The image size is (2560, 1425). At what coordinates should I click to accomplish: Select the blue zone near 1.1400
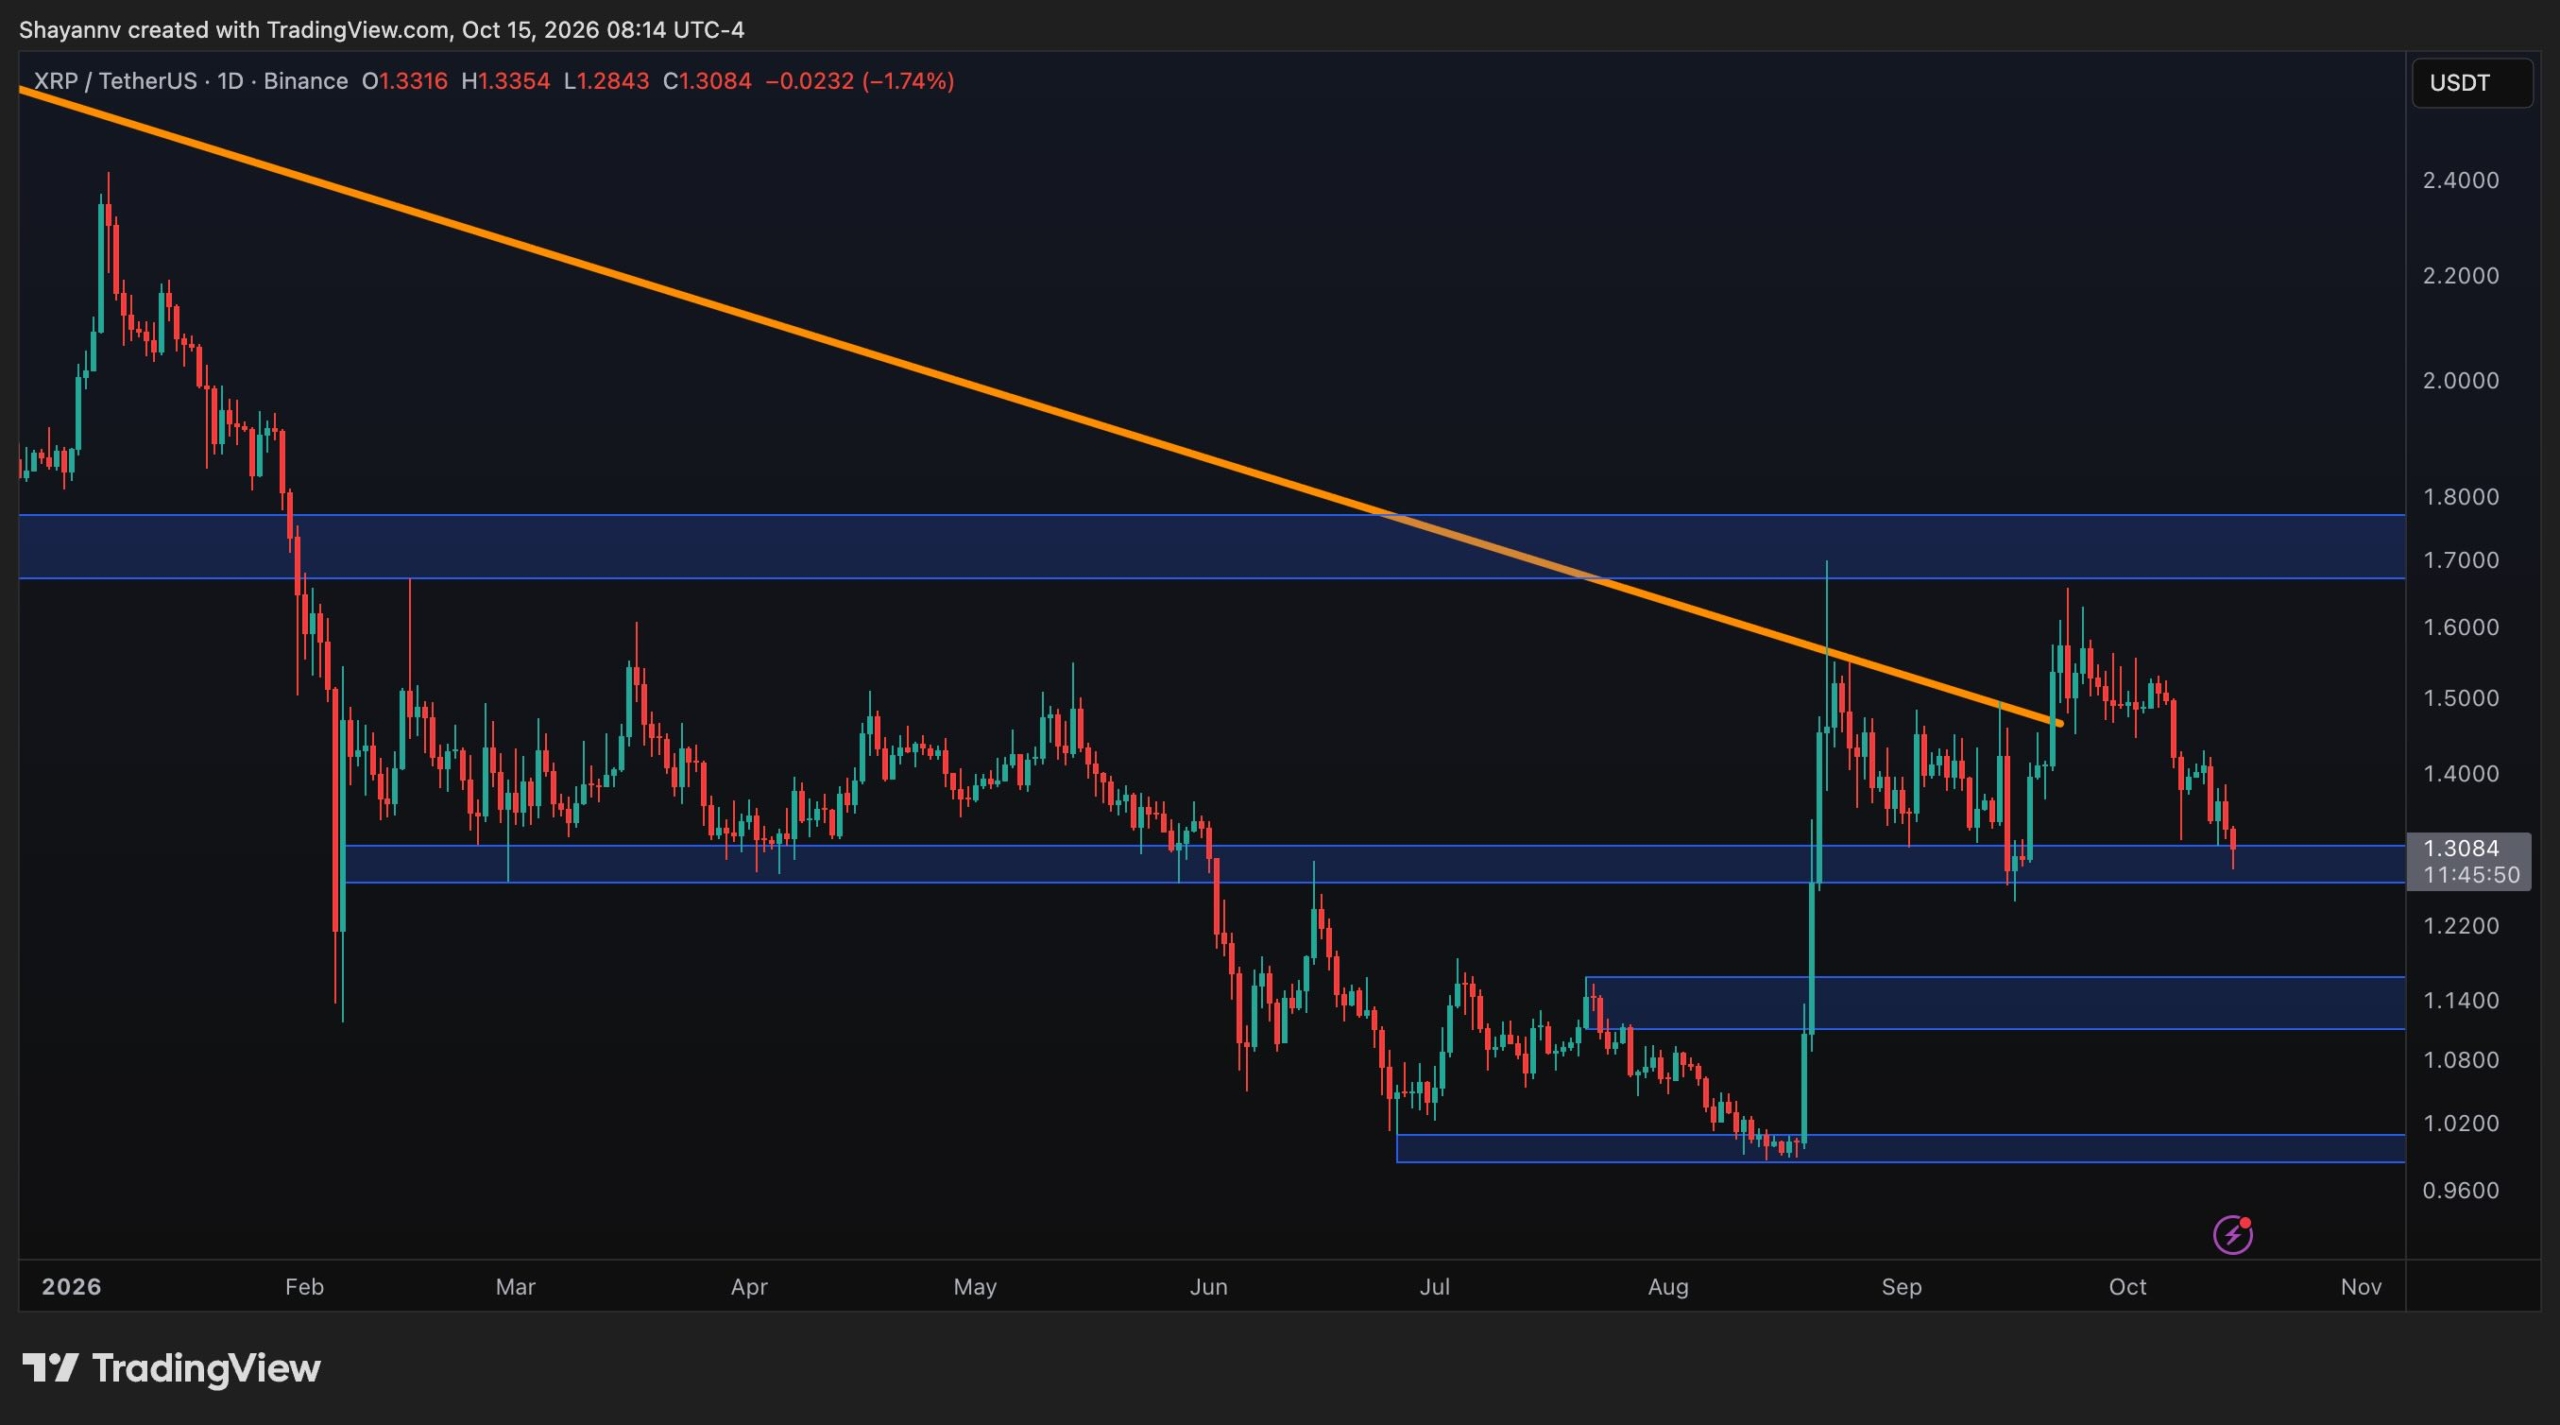click(x=1994, y=1003)
